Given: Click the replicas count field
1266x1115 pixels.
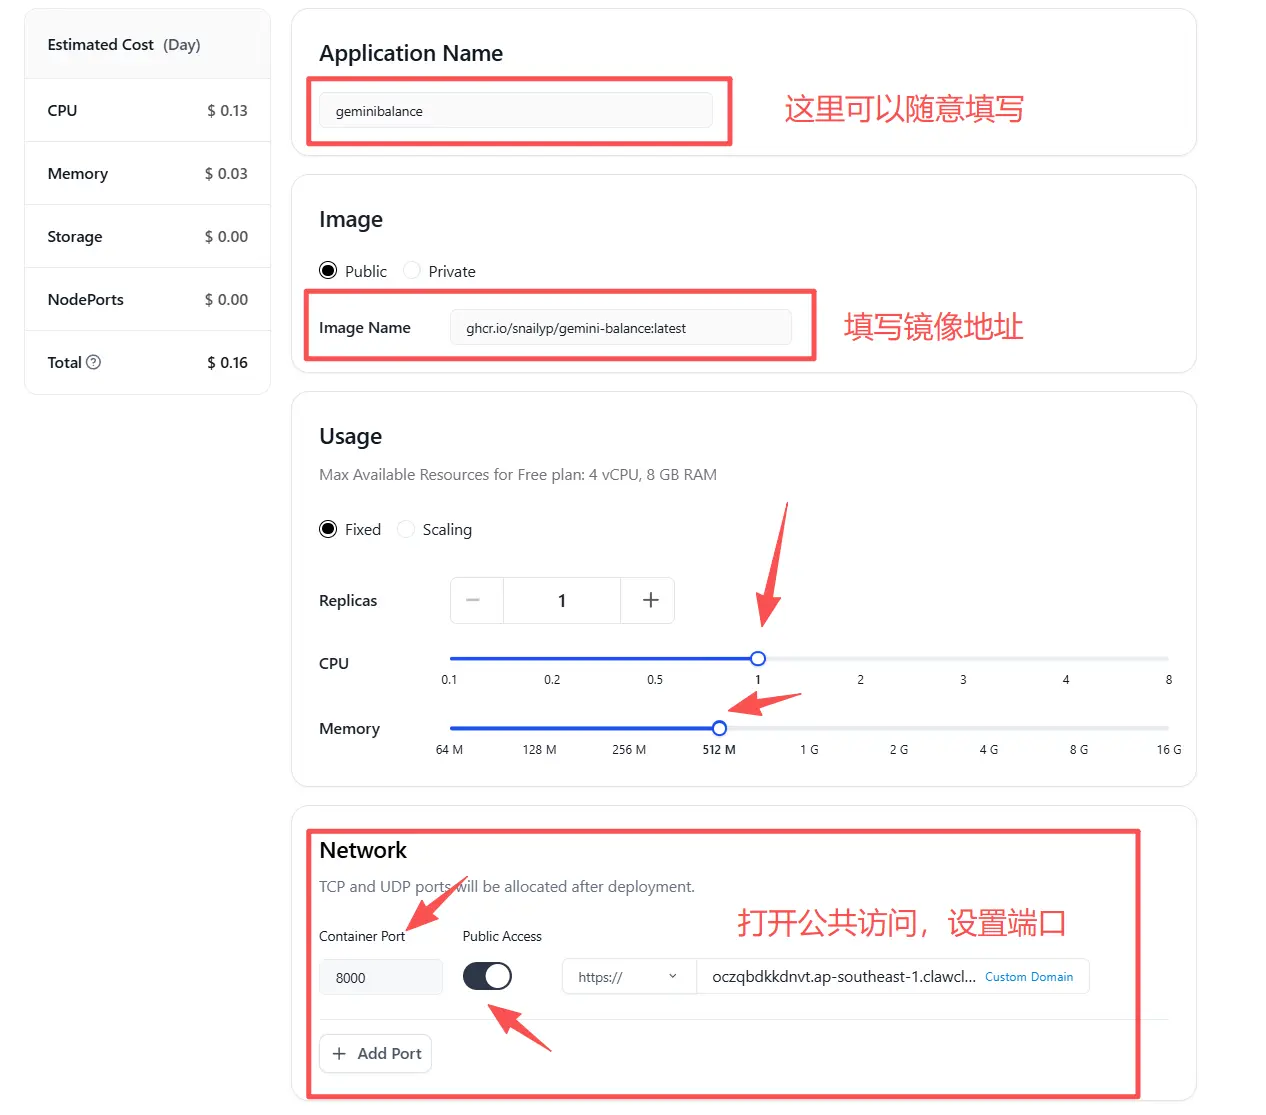Looking at the screenshot, I should (562, 600).
